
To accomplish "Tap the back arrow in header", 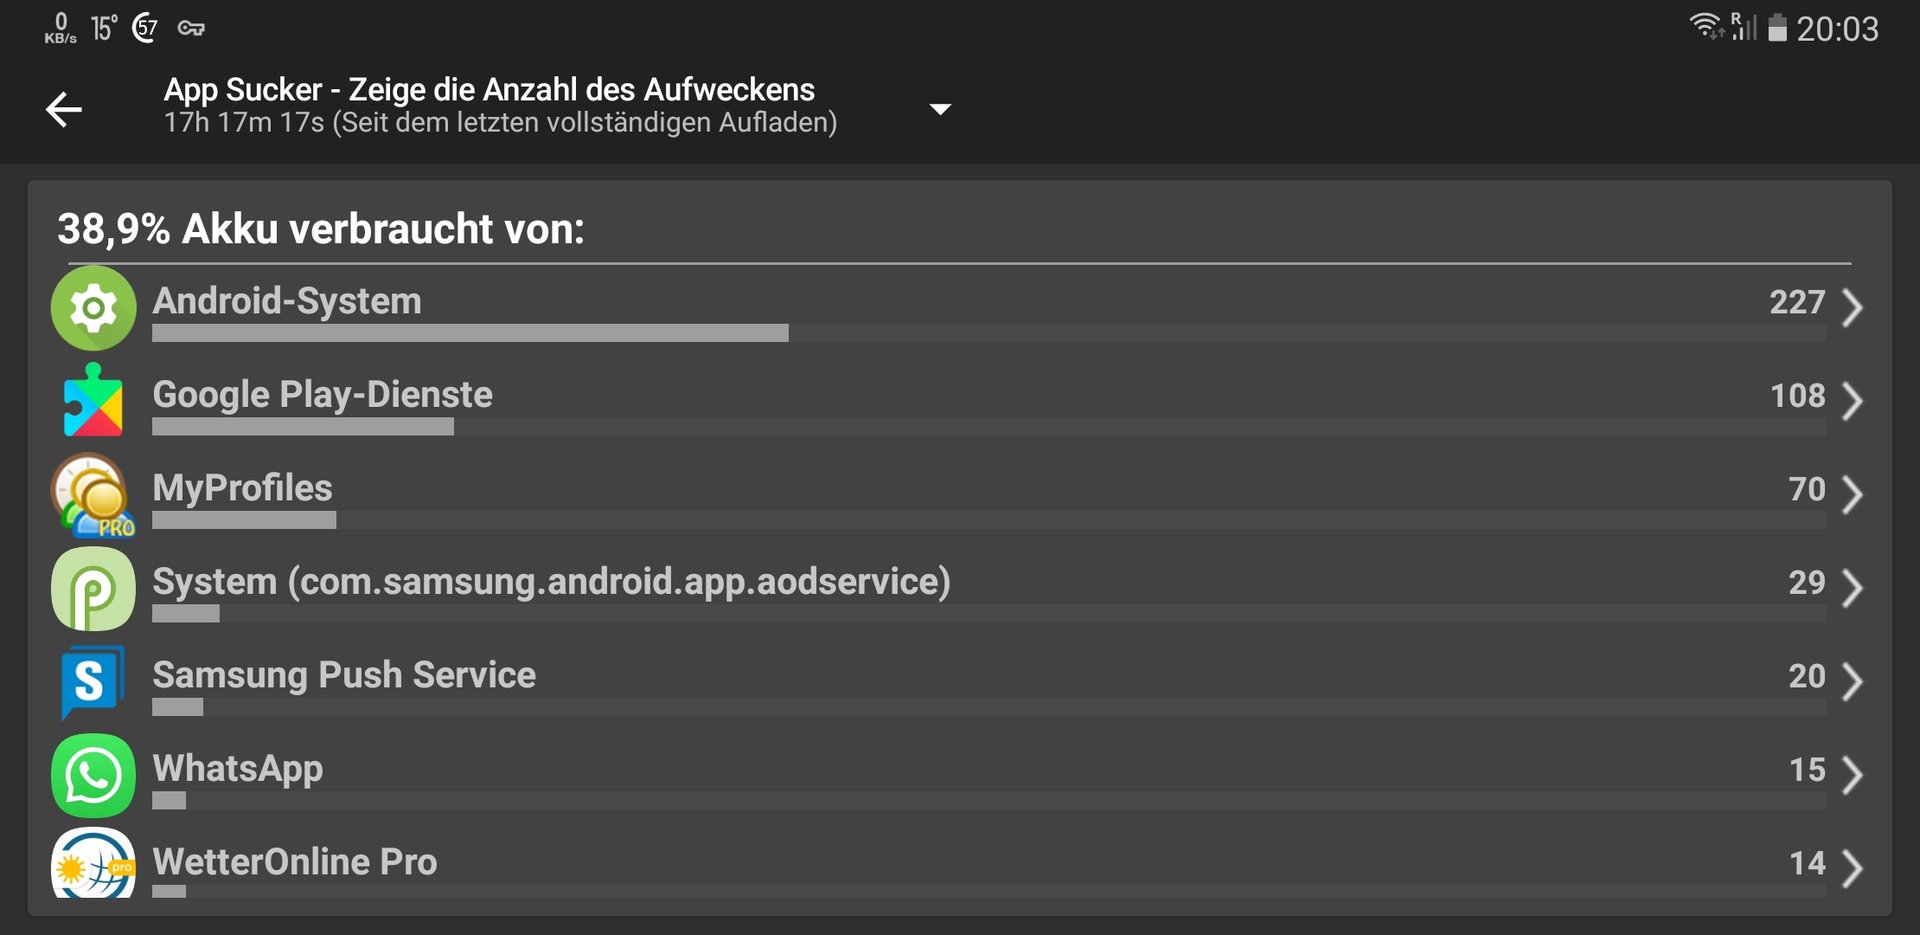I will point(64,109).
